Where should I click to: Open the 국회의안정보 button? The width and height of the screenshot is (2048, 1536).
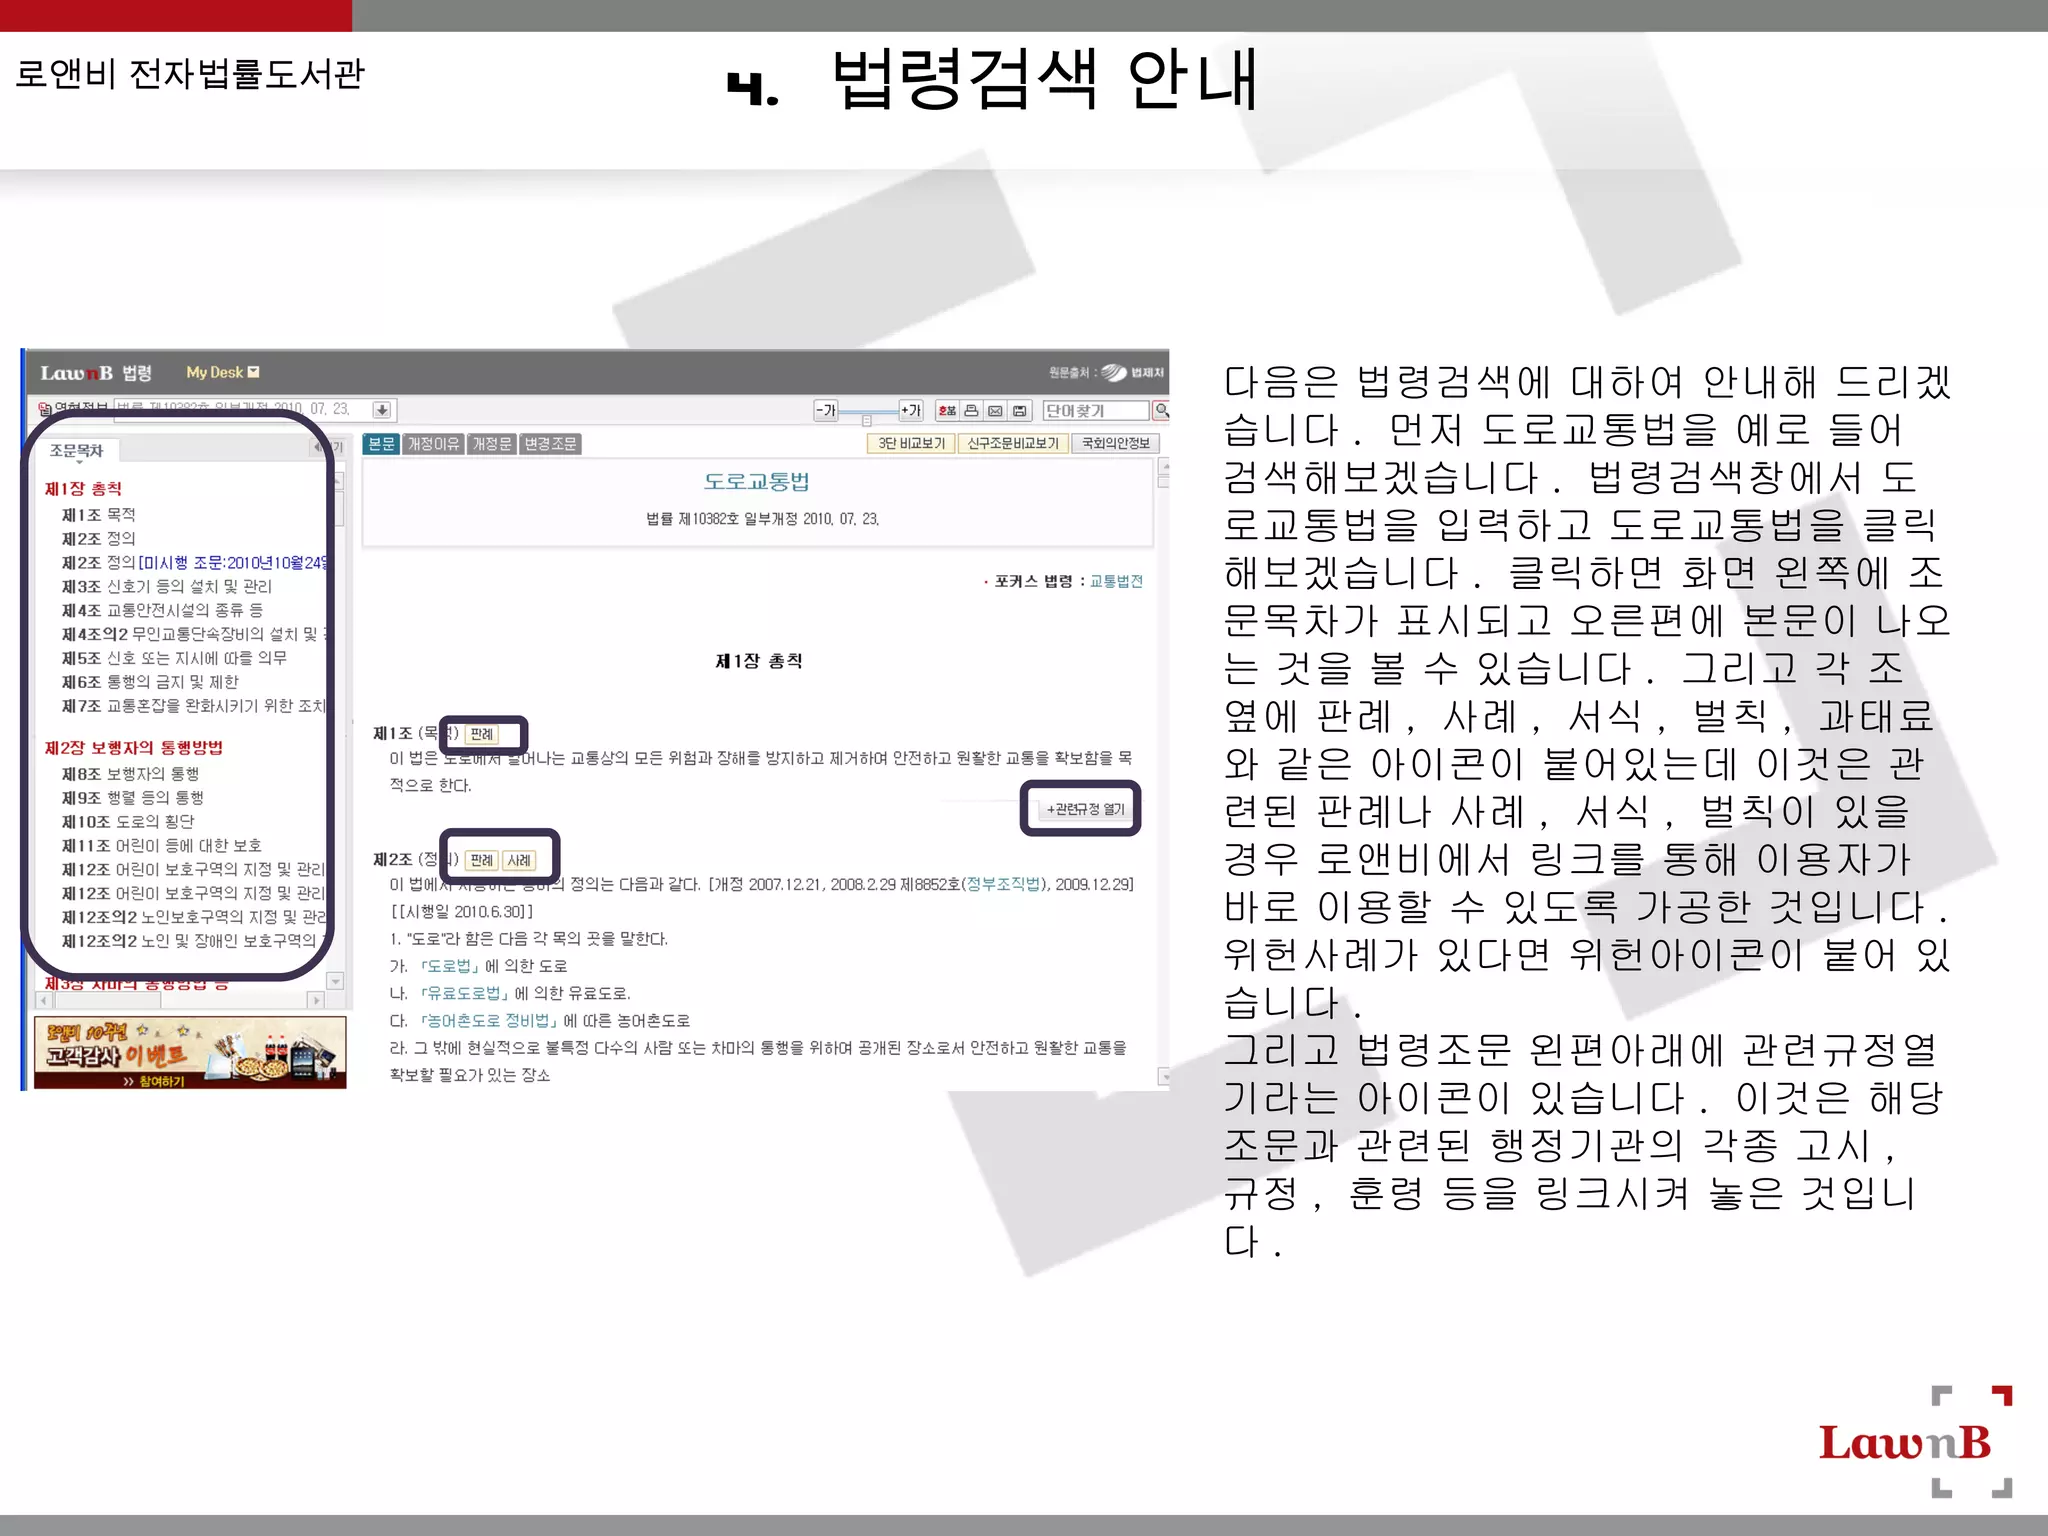(x=1115, y=443)
